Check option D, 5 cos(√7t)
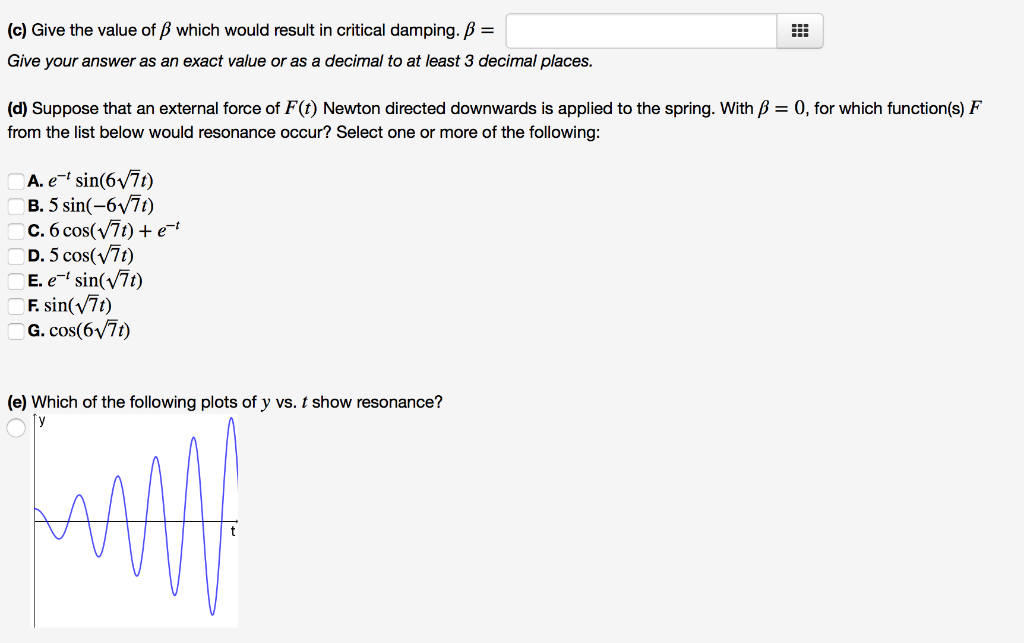The width and height of the screenshot is (1024, 643). pyautogui.click(x=15, y=255)
